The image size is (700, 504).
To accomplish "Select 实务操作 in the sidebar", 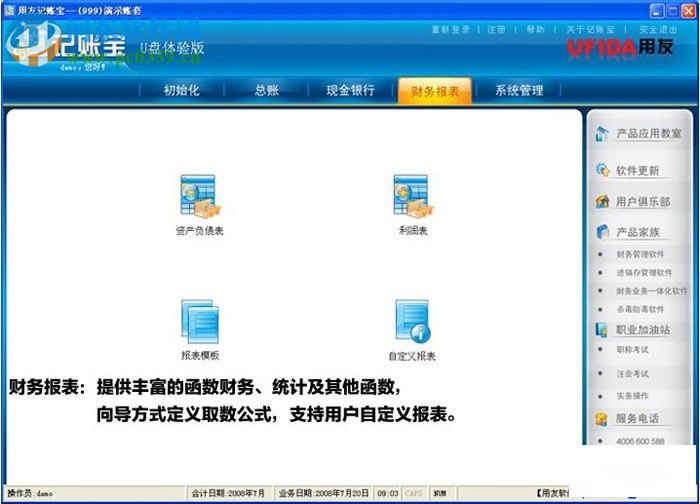I will 632,396.
